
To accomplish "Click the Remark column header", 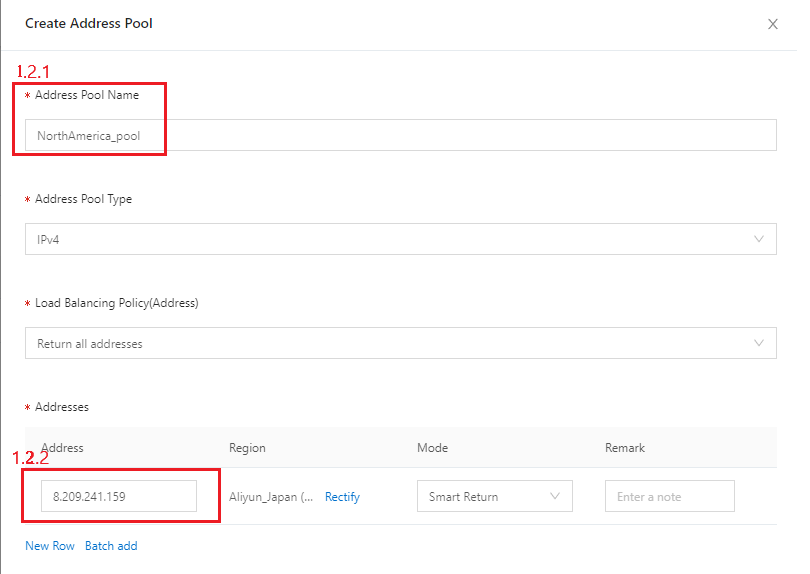I will point(625,448).
